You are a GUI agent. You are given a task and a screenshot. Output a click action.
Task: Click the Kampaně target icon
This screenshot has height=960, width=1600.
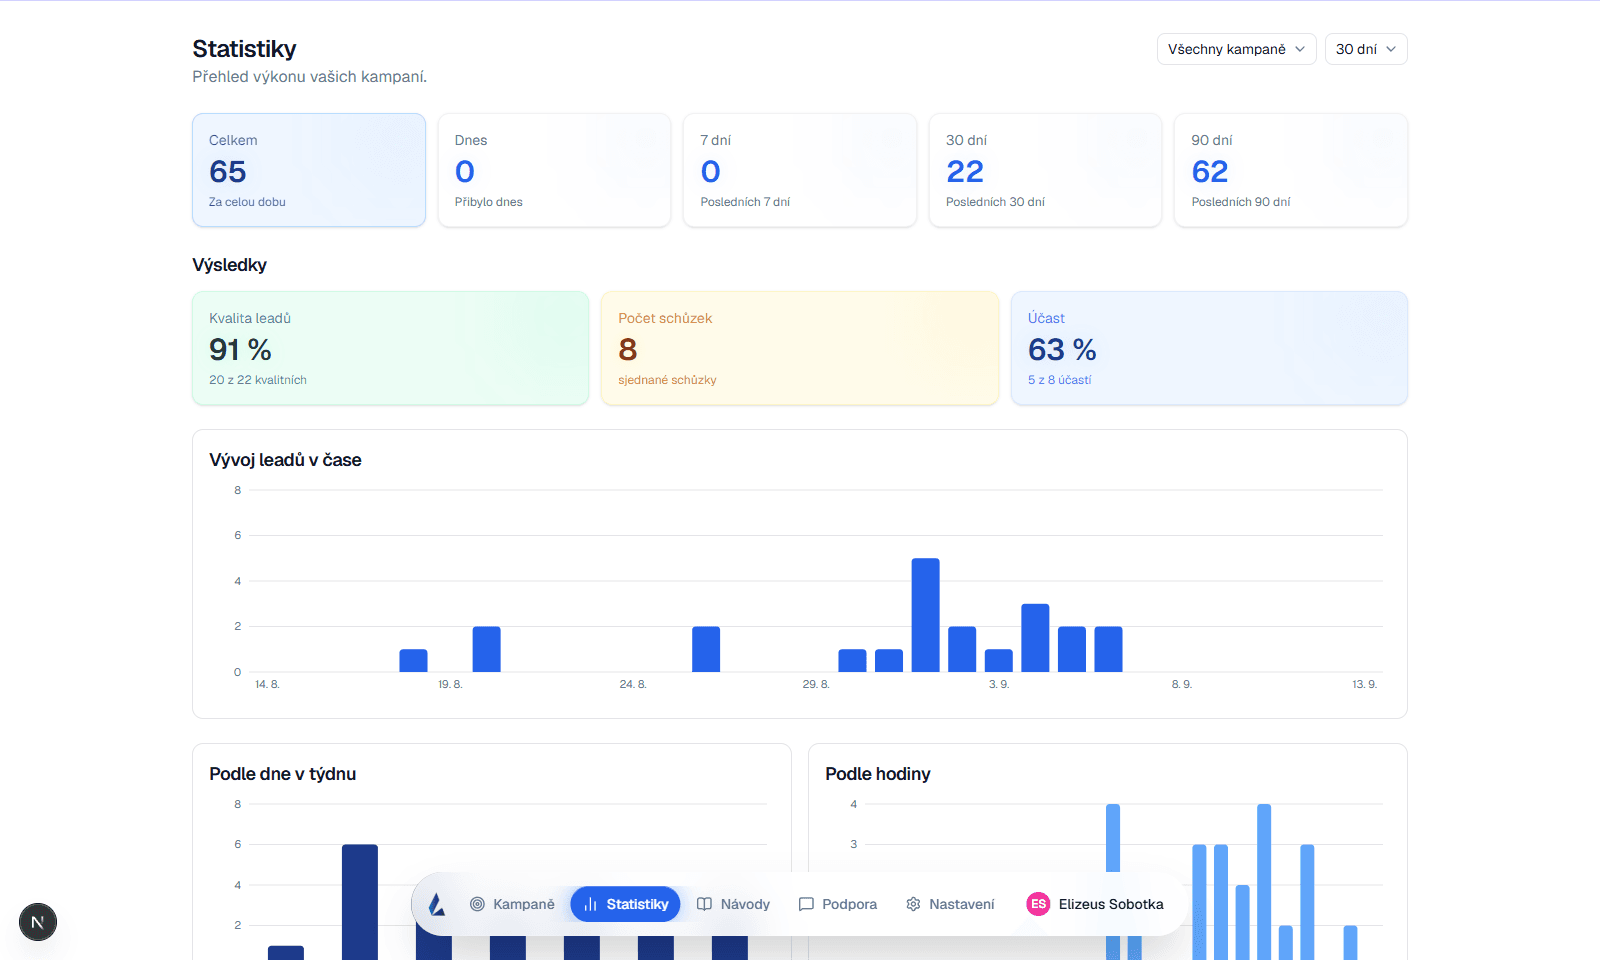(x=477, y=904)
